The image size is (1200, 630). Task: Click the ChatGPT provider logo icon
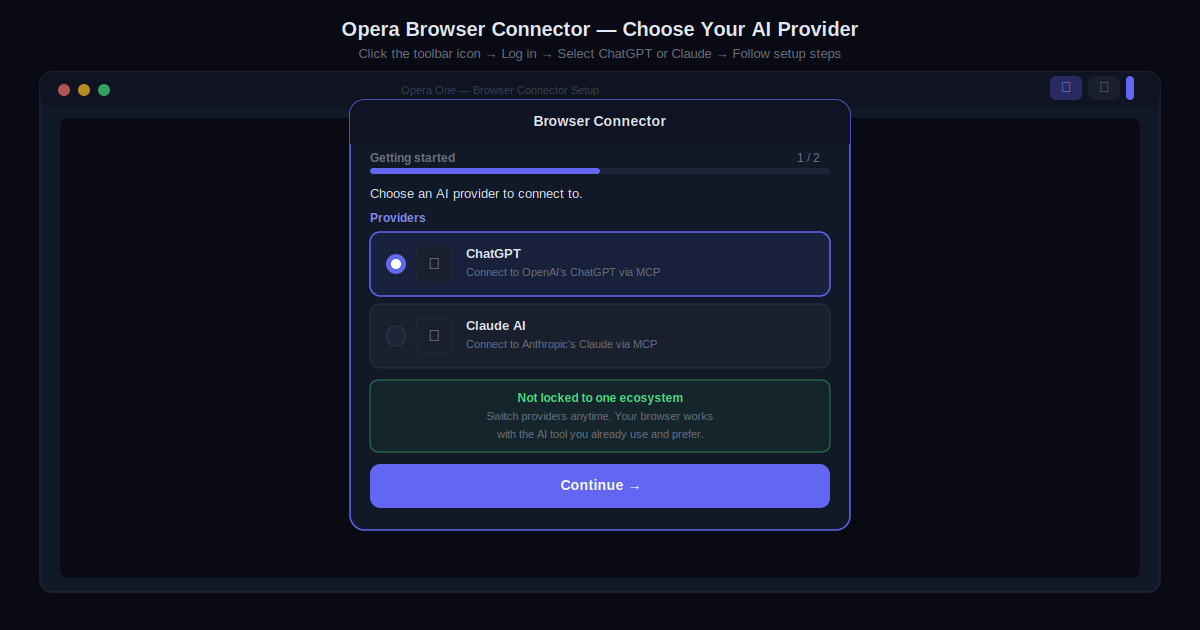[x=434, y=264]
